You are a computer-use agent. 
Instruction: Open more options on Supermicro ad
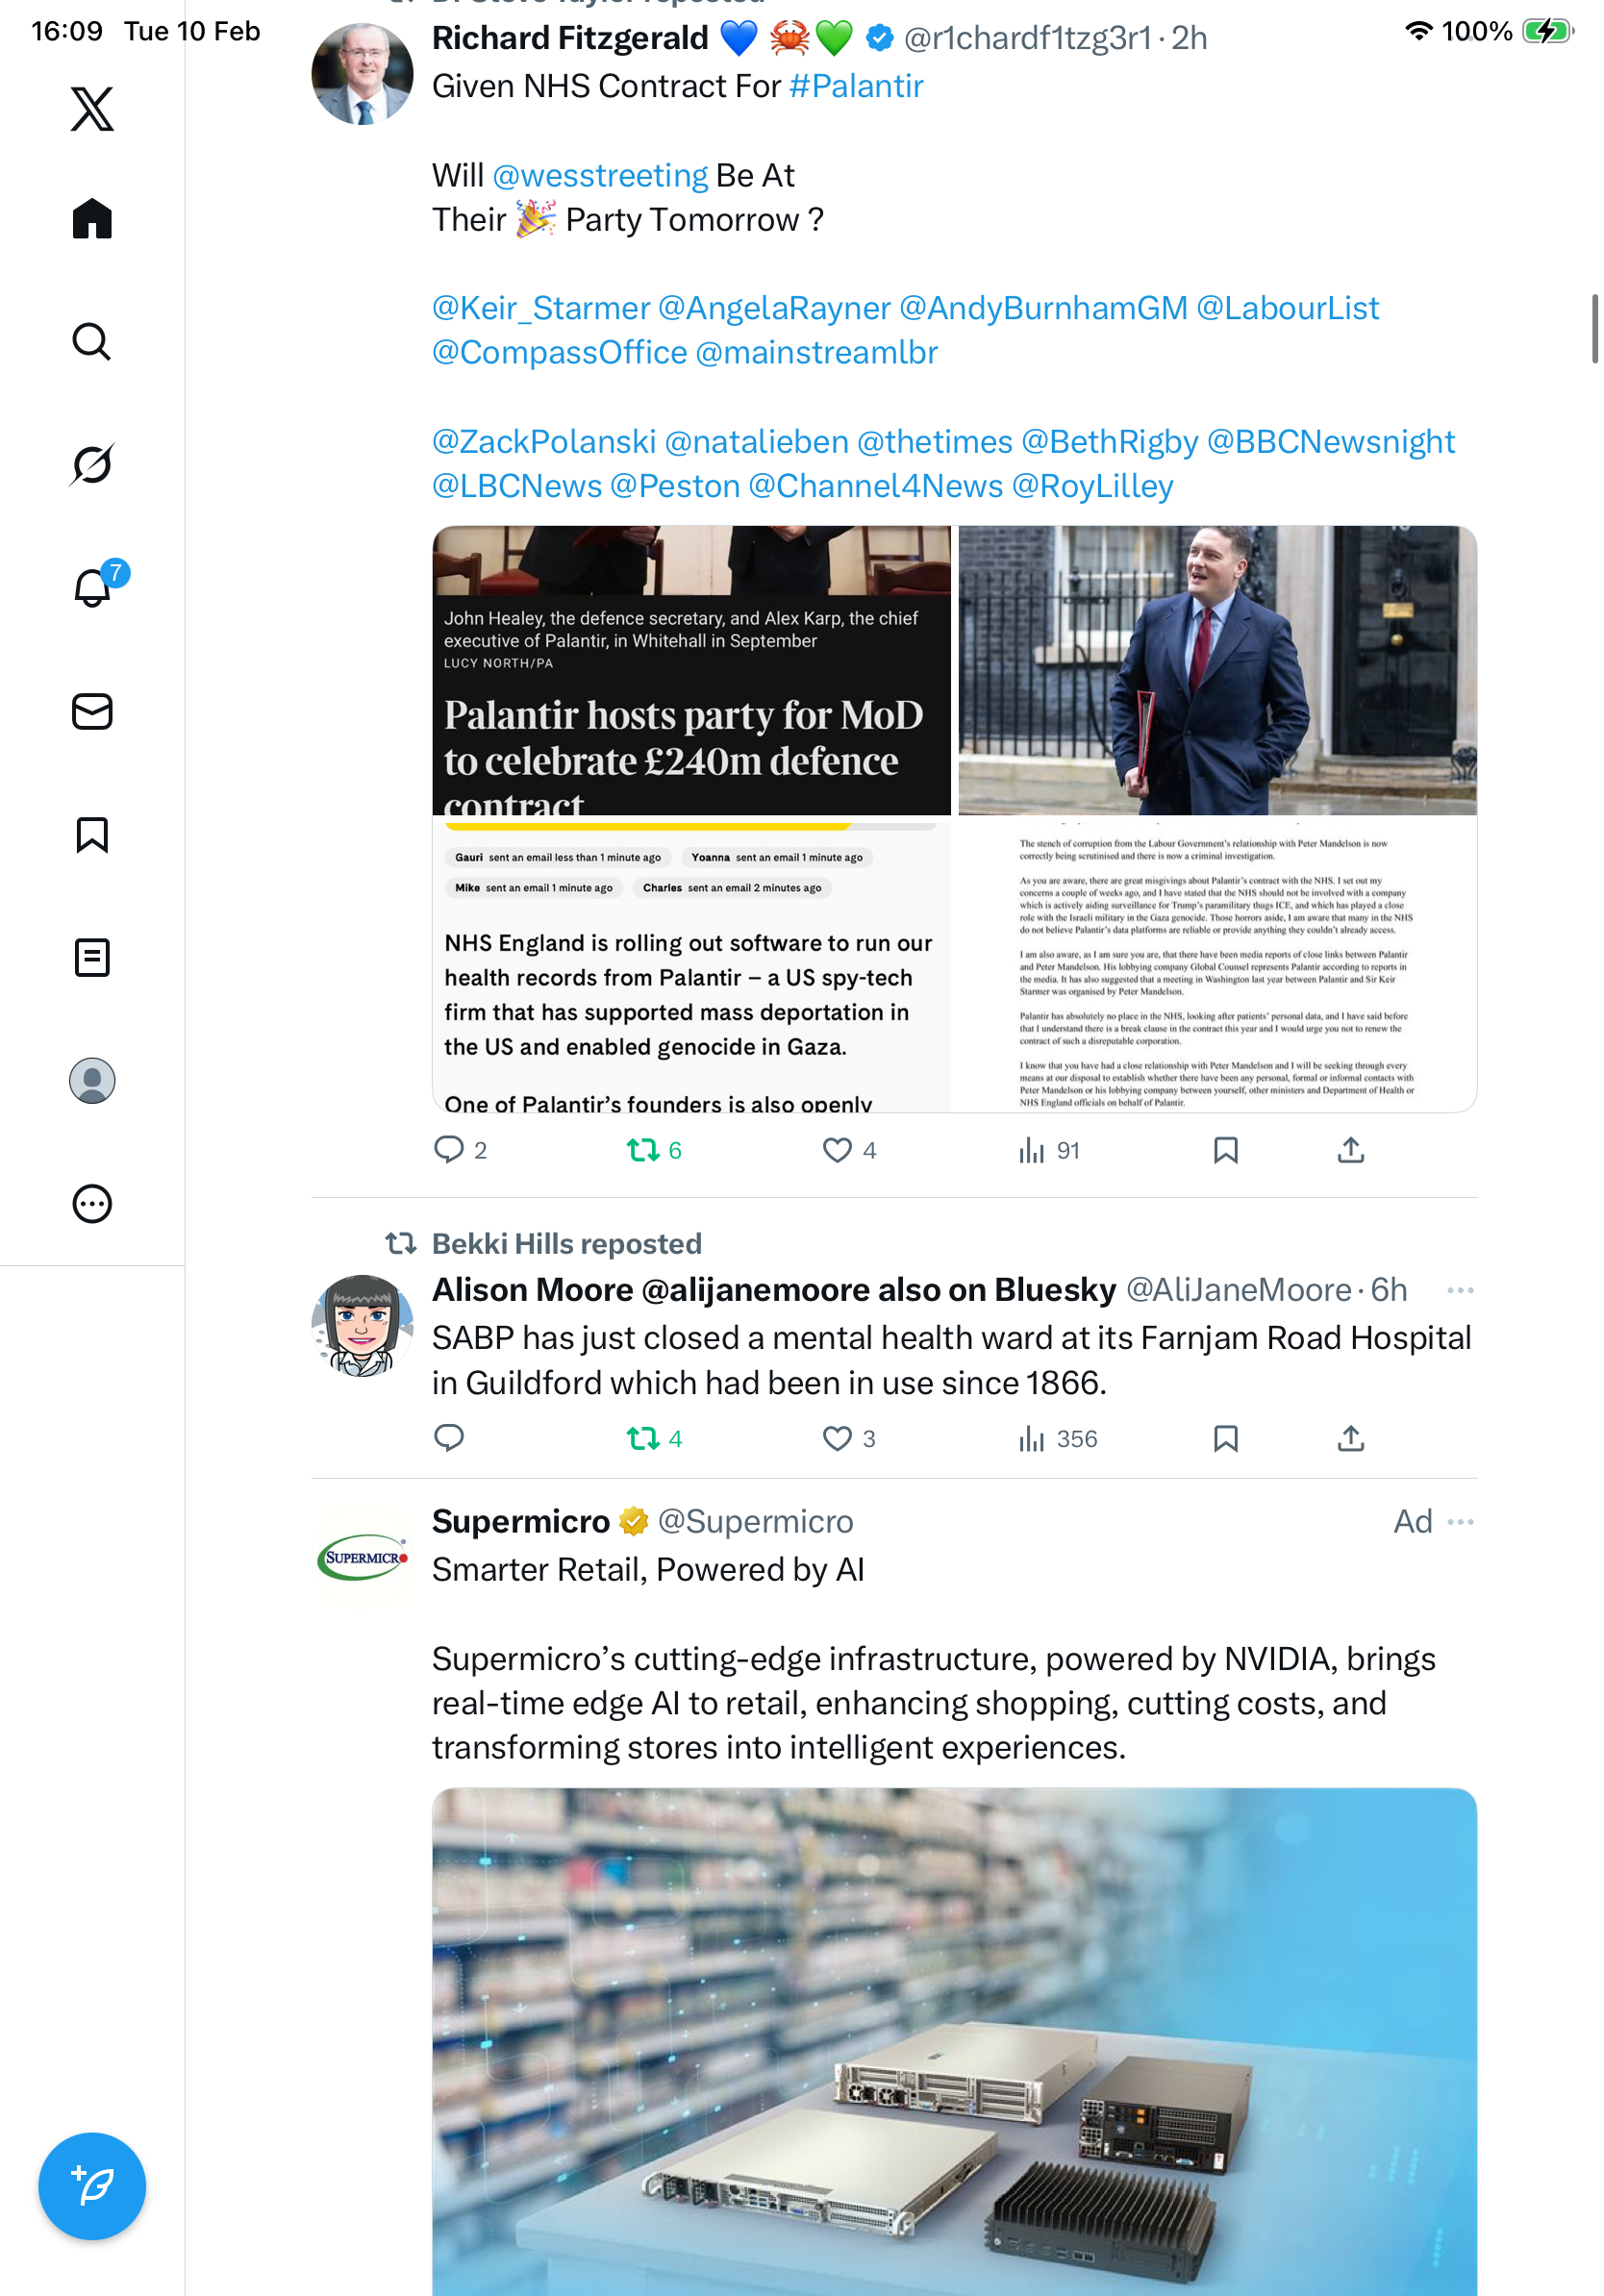point(1460,1521)
